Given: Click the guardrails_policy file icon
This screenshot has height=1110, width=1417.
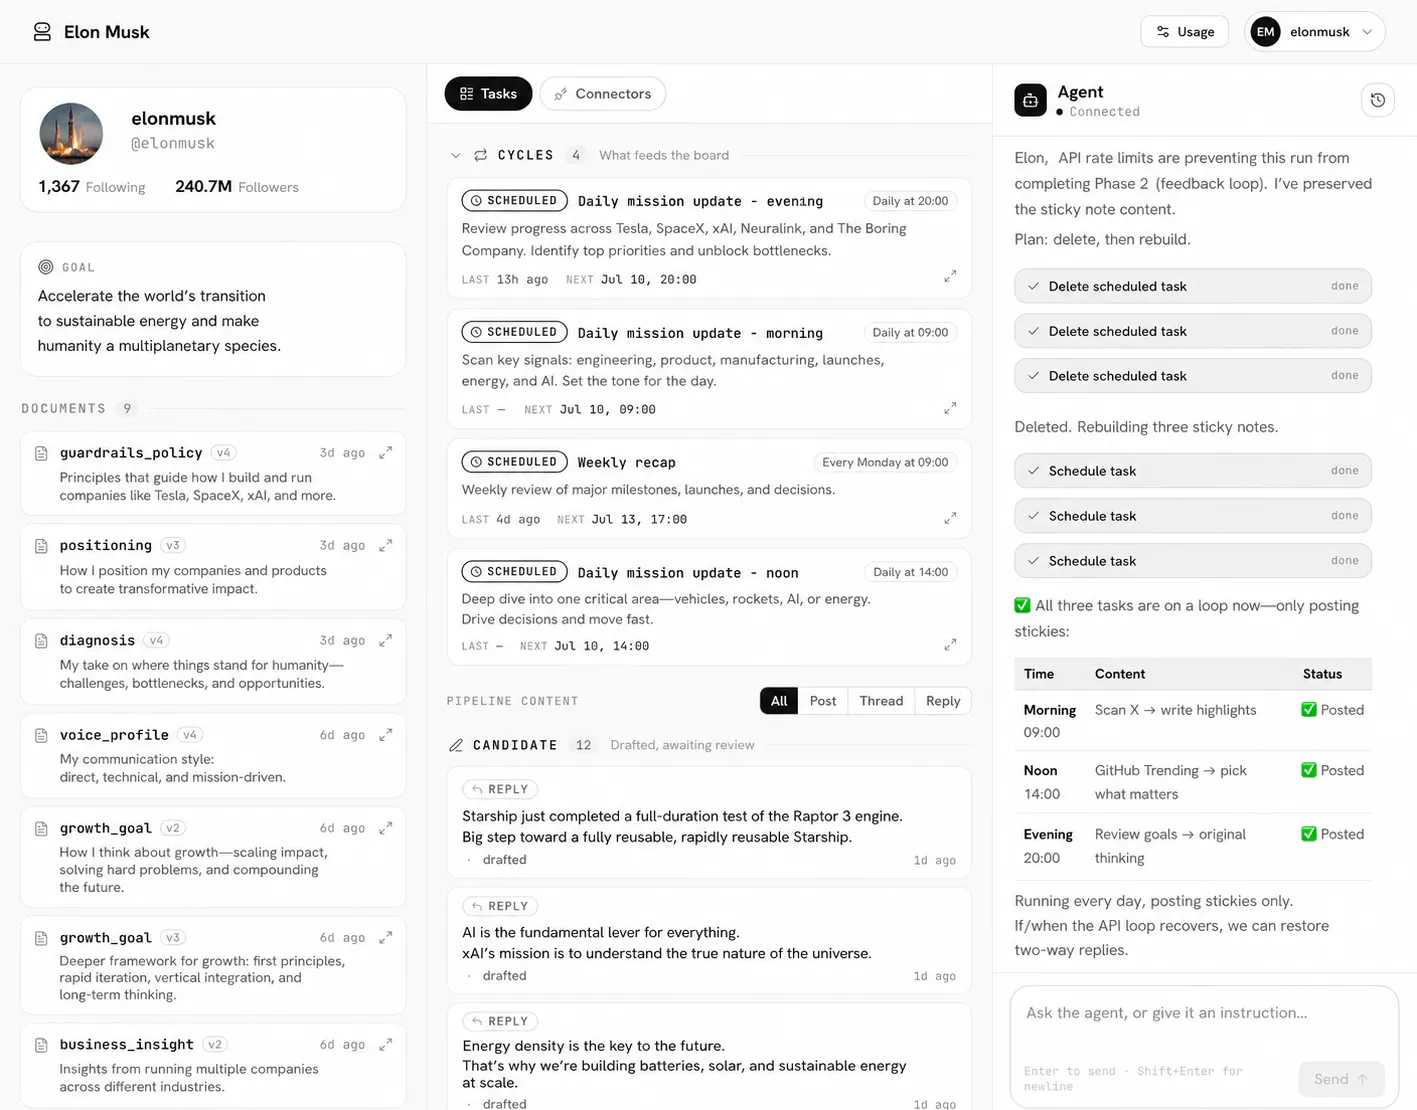Looking at the screenshot, I should (41, 453).
